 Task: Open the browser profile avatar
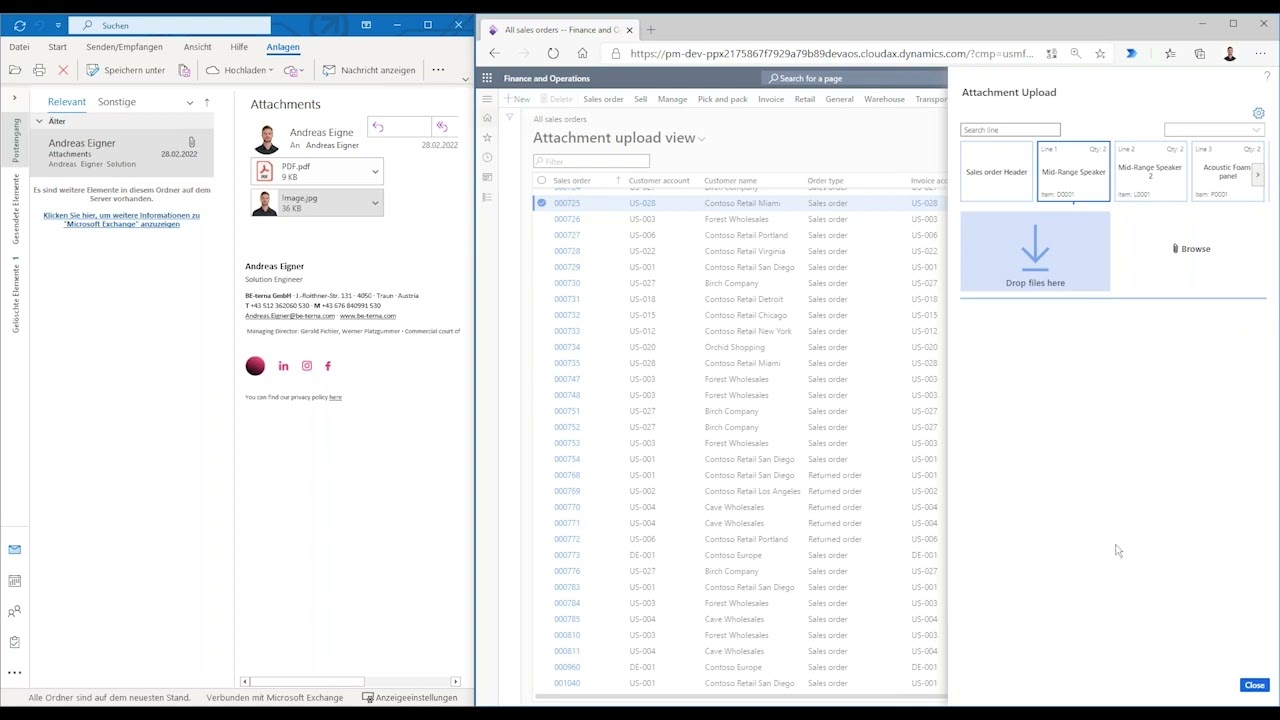pos(1230,54)
